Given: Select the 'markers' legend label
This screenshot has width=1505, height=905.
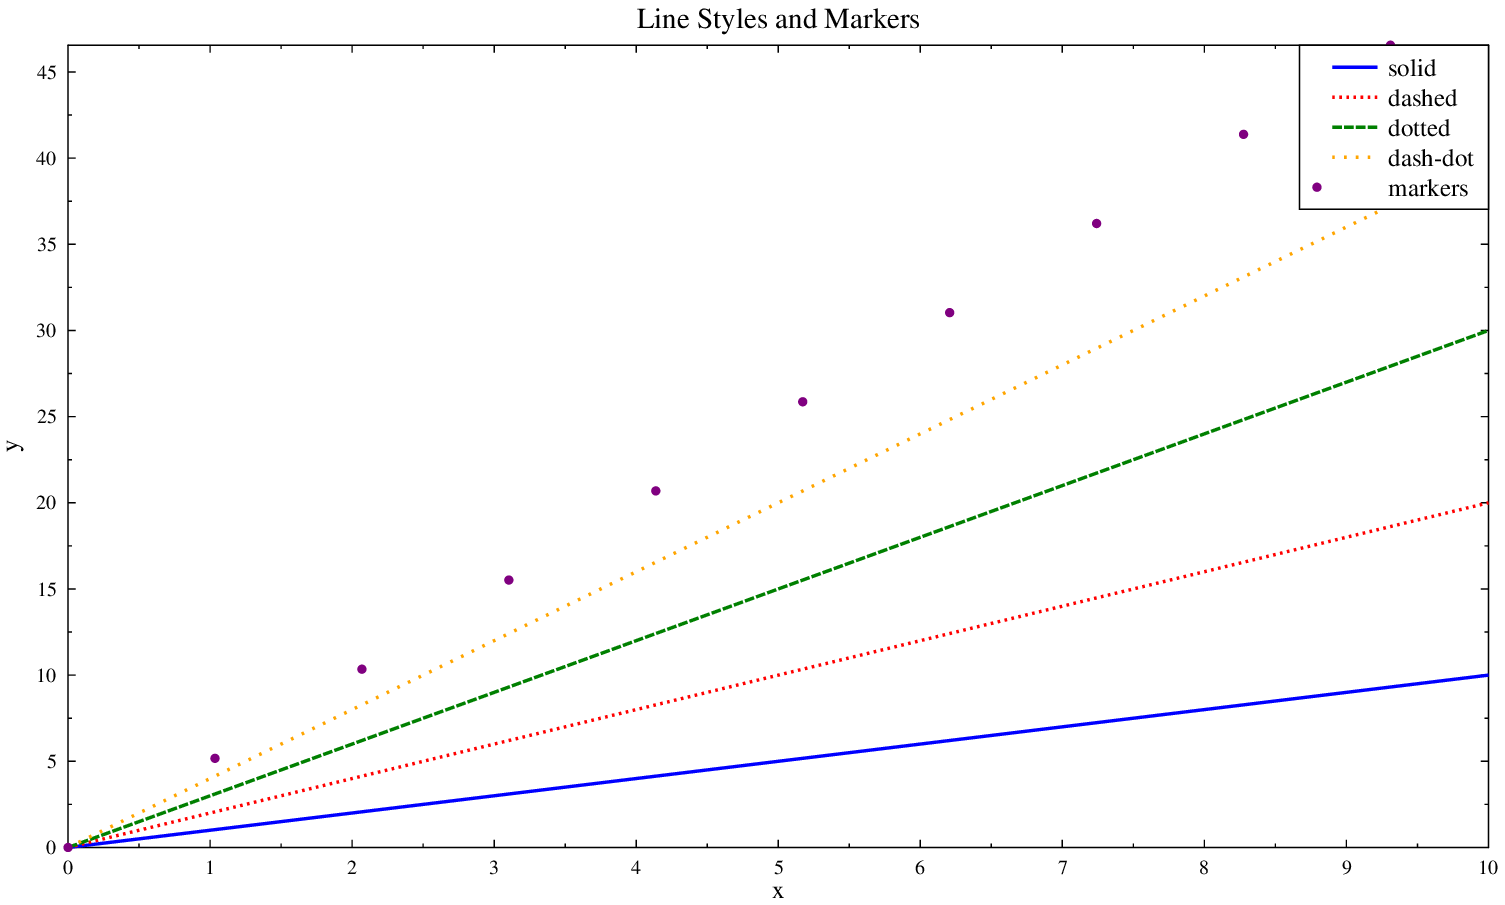Looking at the screenshot, I should coord(1427,188).
